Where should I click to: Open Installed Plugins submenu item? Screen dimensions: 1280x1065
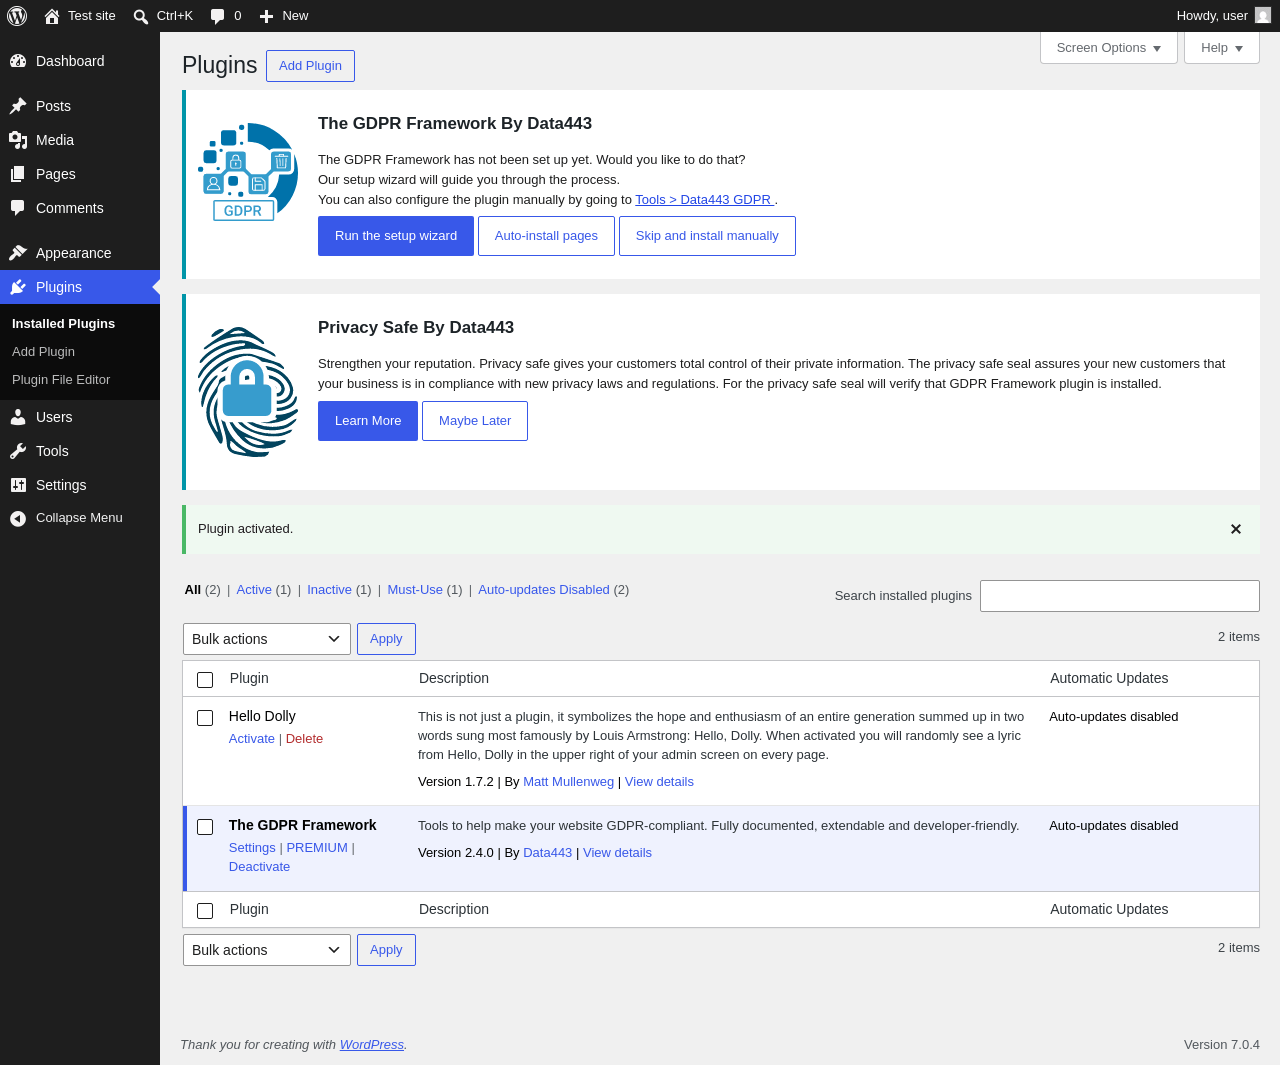coord(63,324)
